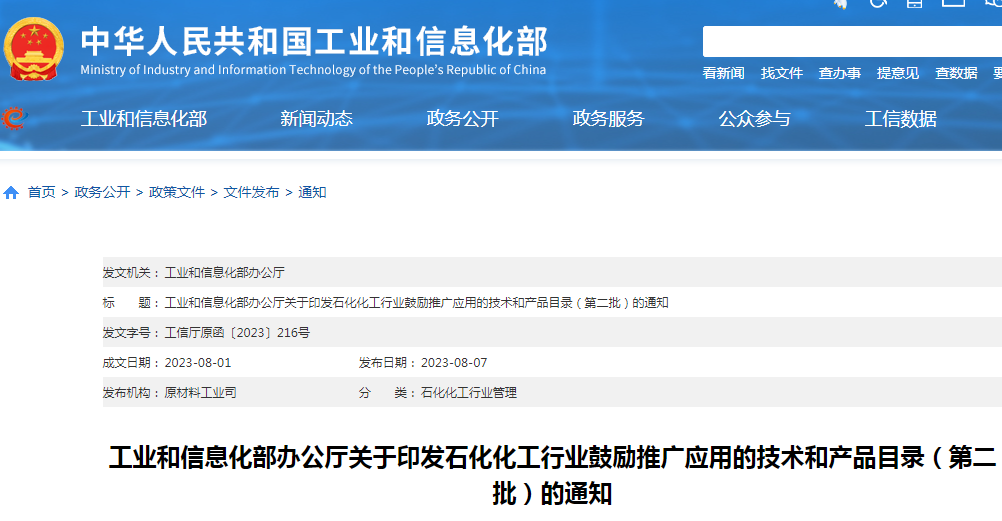The image size is (1002, 521).
Task: Go to 首页 via breadcrumb
Action: [42, 192]
